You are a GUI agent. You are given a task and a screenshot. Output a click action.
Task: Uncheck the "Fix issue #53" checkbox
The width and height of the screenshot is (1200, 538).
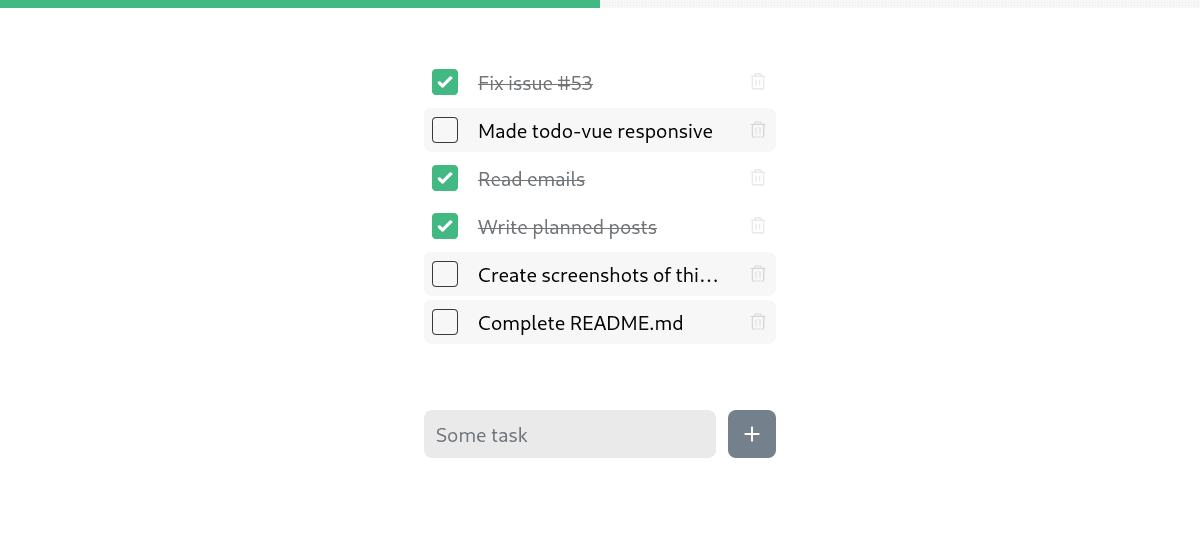tap(445, 82)
